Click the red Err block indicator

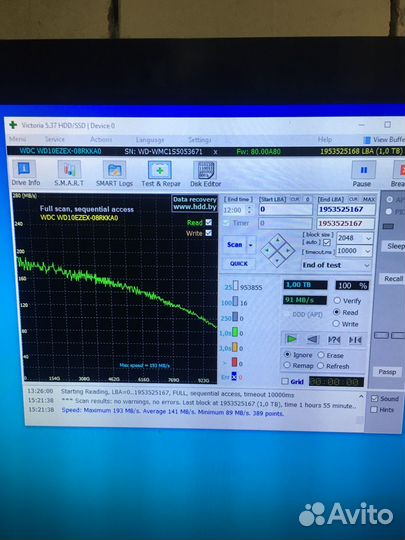tap(234, 376)
